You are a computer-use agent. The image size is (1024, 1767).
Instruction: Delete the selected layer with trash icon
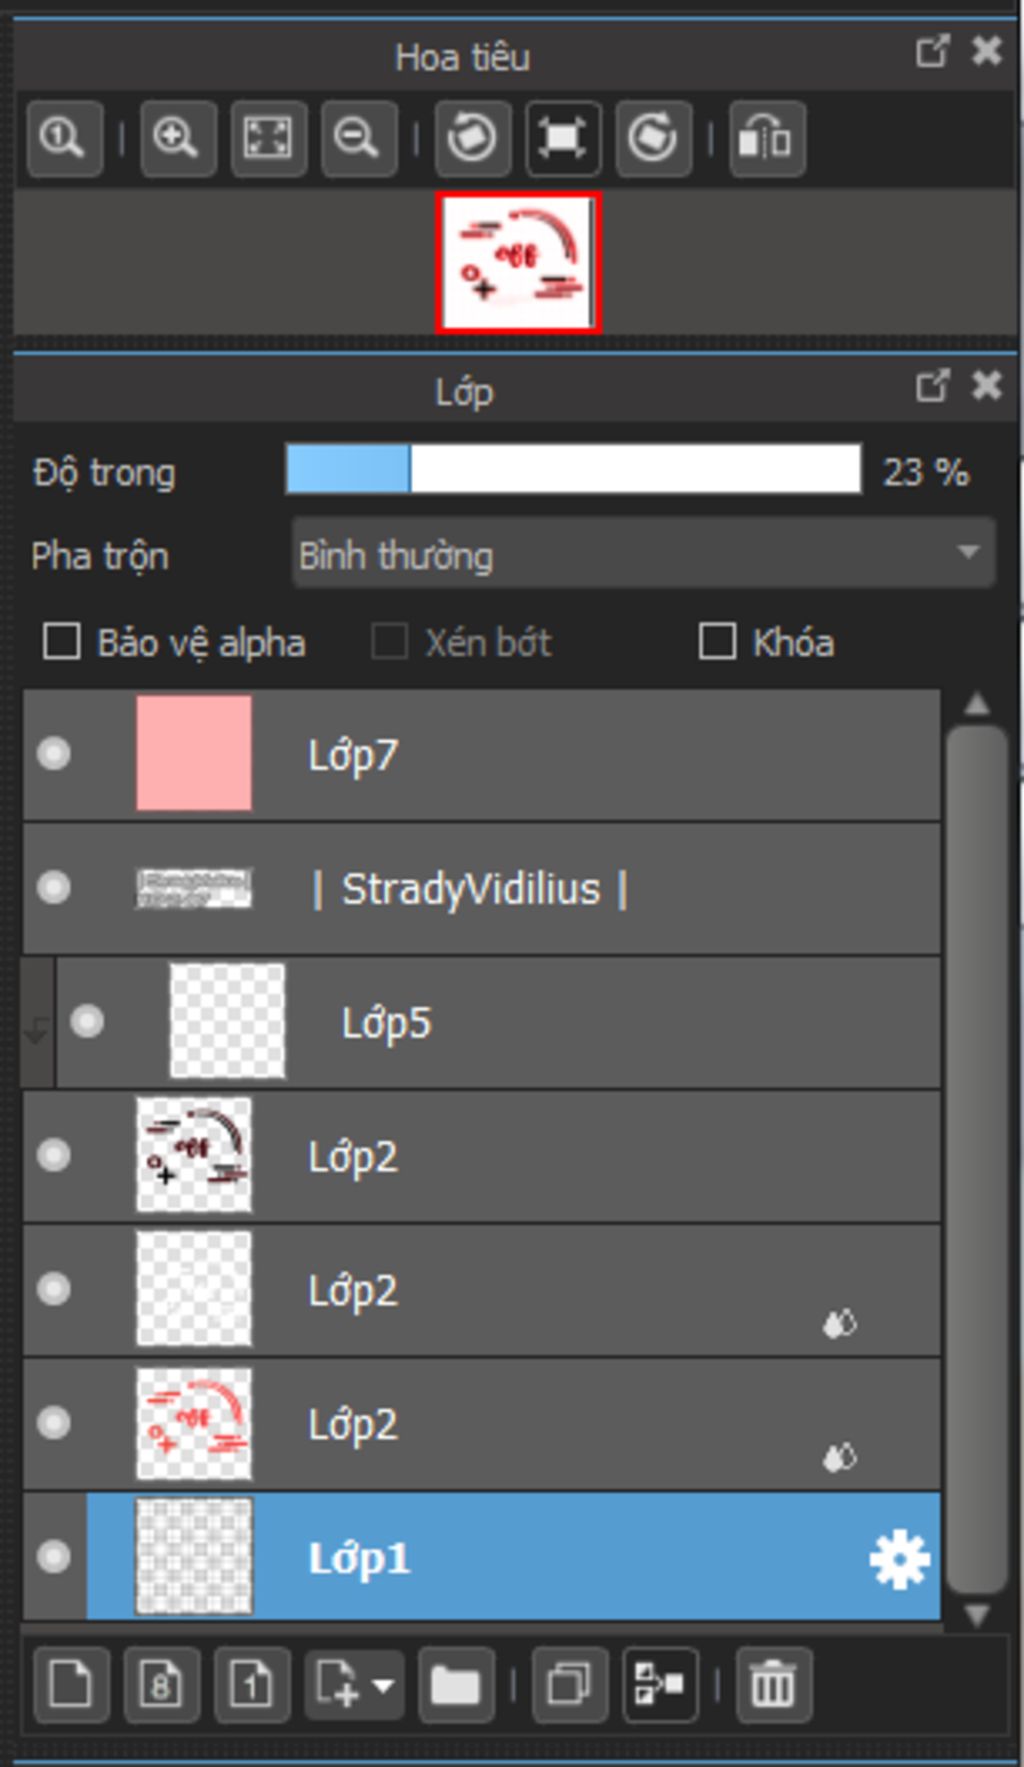pos(773,1685)
